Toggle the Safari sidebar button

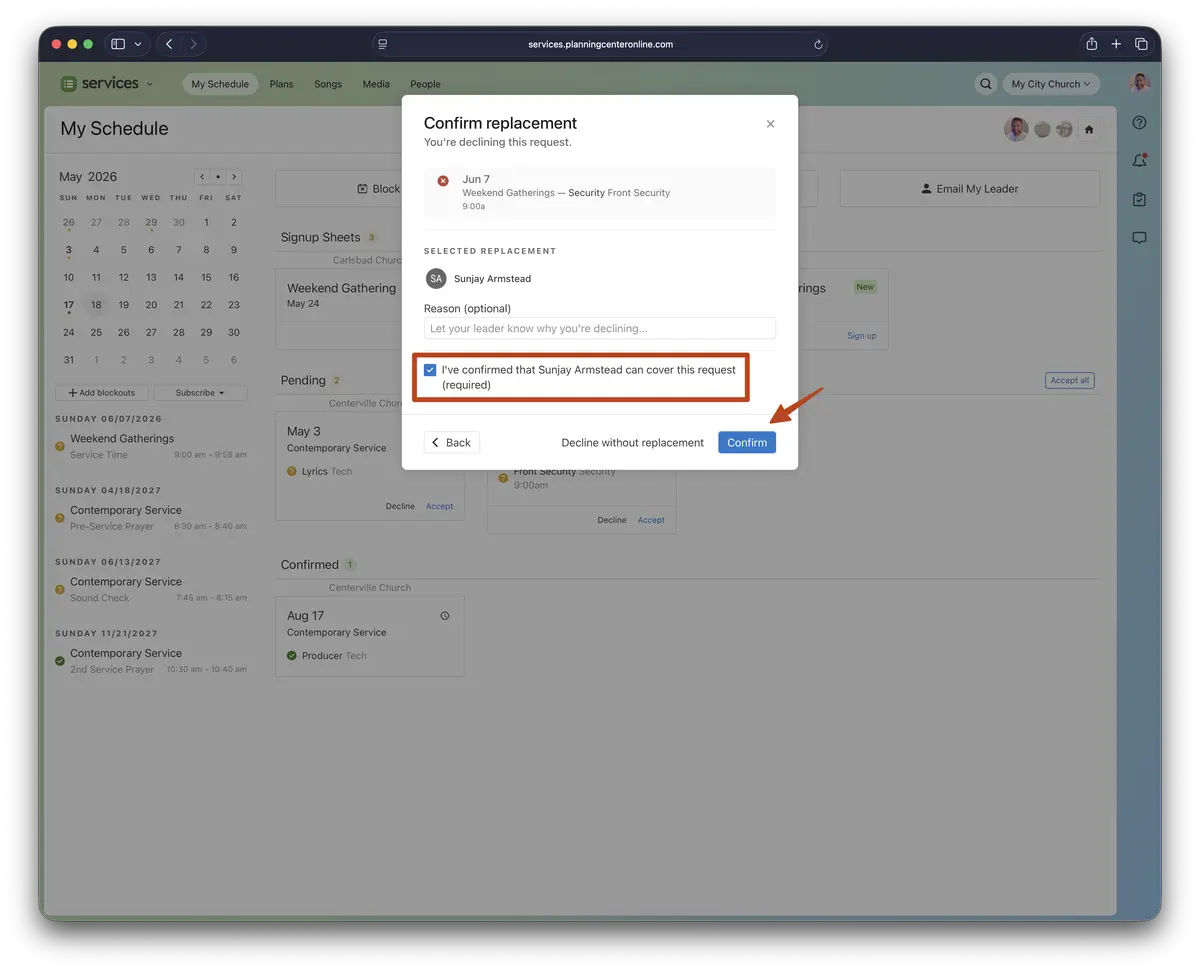[x=118, y=44]
